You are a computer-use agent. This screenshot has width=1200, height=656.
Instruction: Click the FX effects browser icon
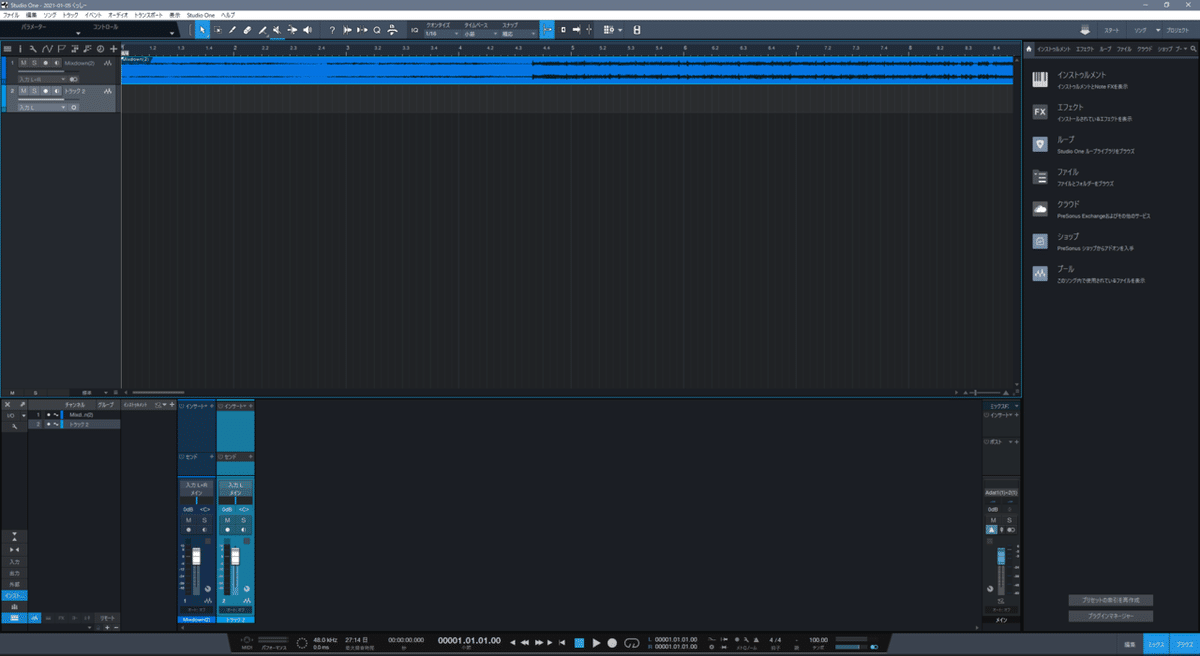[x=1040, y=112]
